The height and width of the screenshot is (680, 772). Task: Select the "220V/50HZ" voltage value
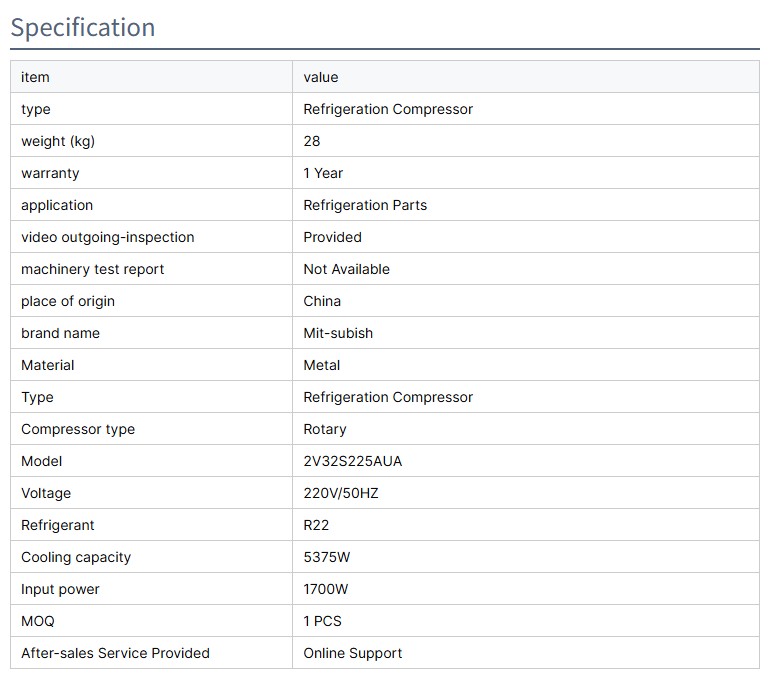pyautogui.click(x=341, y=493)
